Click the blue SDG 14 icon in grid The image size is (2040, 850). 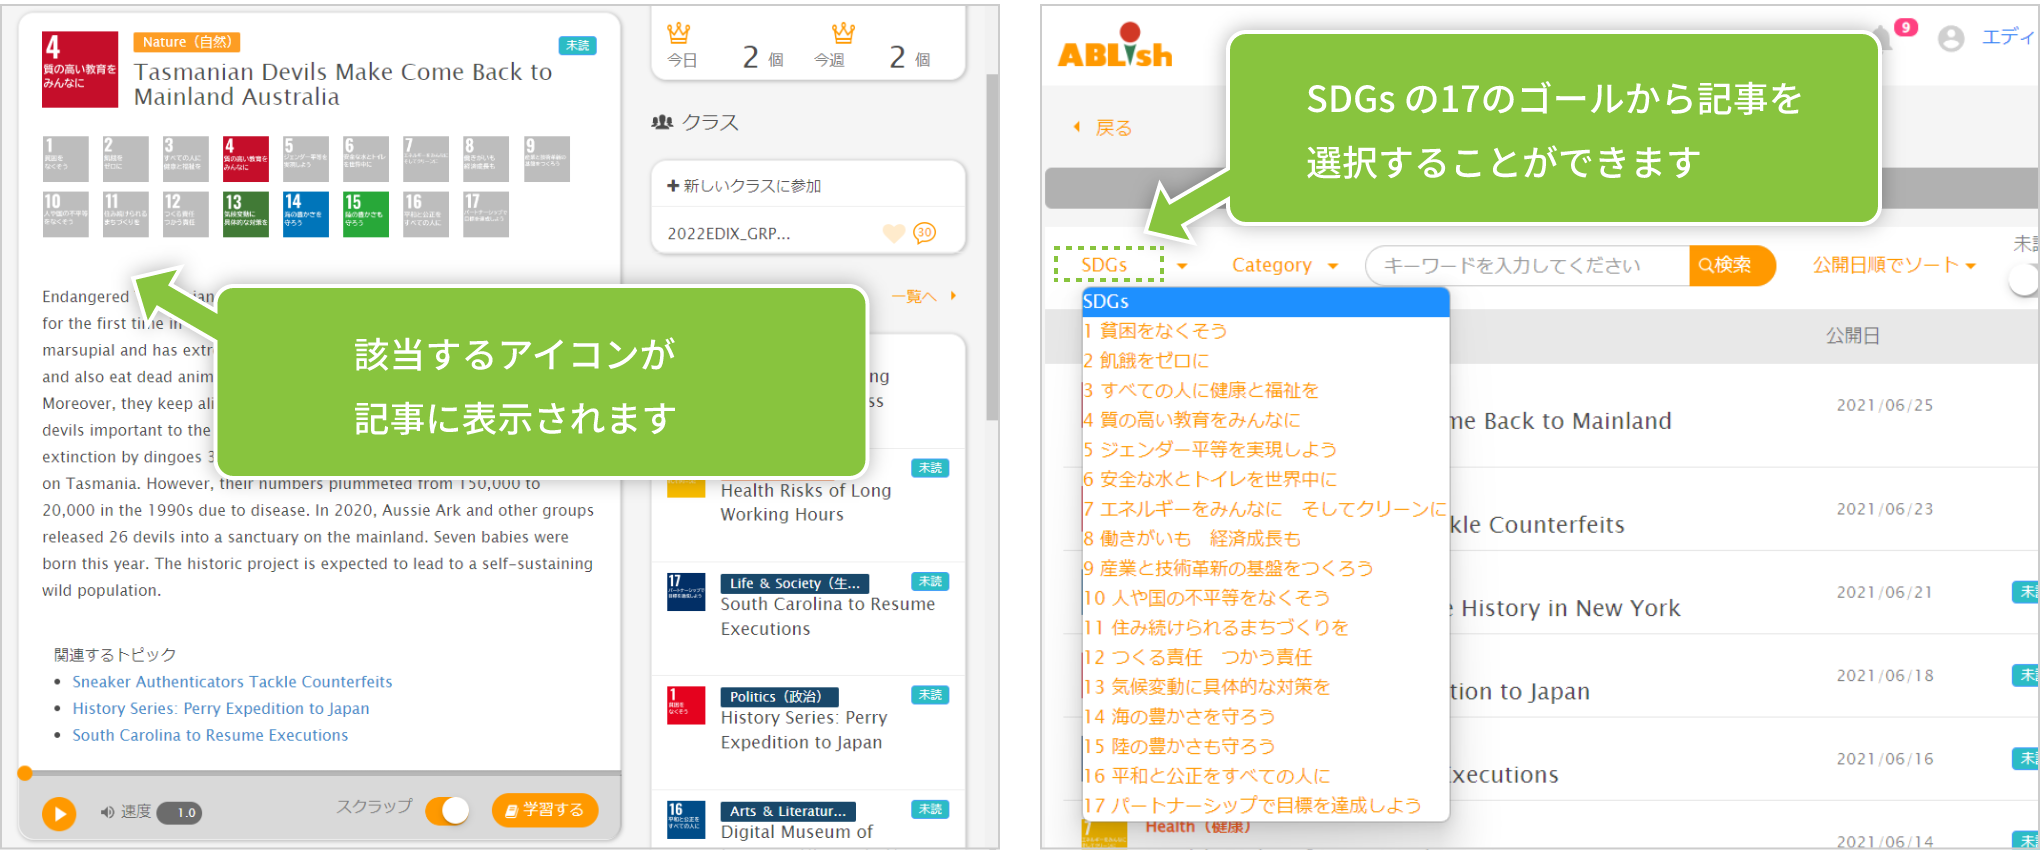306,214
